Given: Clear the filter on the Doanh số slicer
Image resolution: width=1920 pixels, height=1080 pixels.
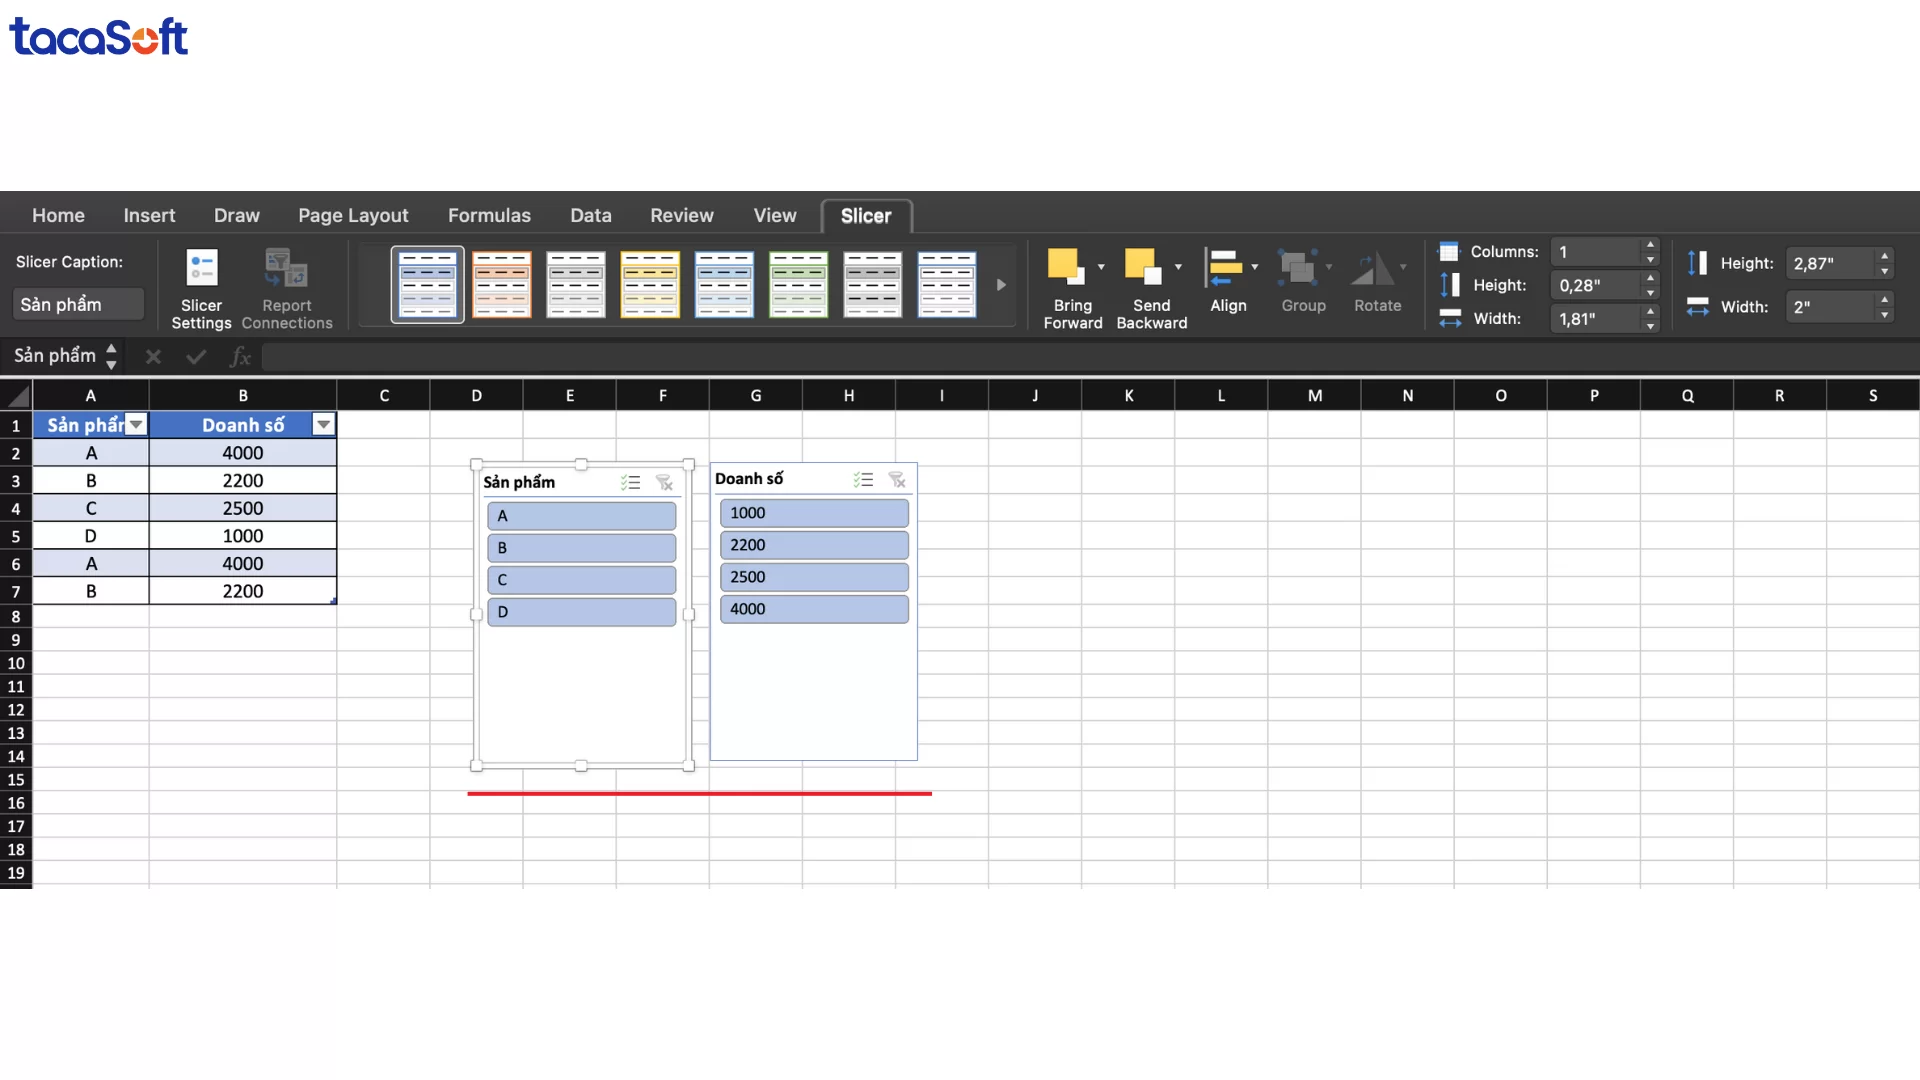Looking at the screenshot, I should pos(897,480).
